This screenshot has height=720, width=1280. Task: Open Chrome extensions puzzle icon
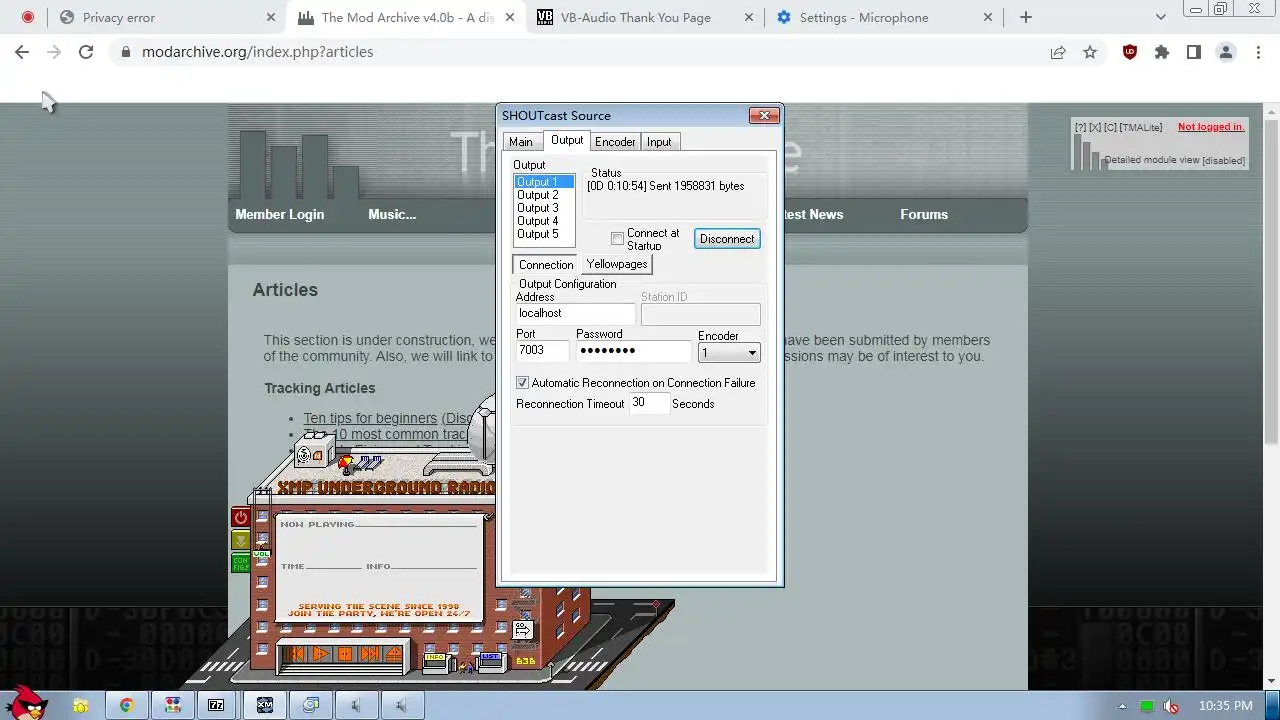(1162, 52)
